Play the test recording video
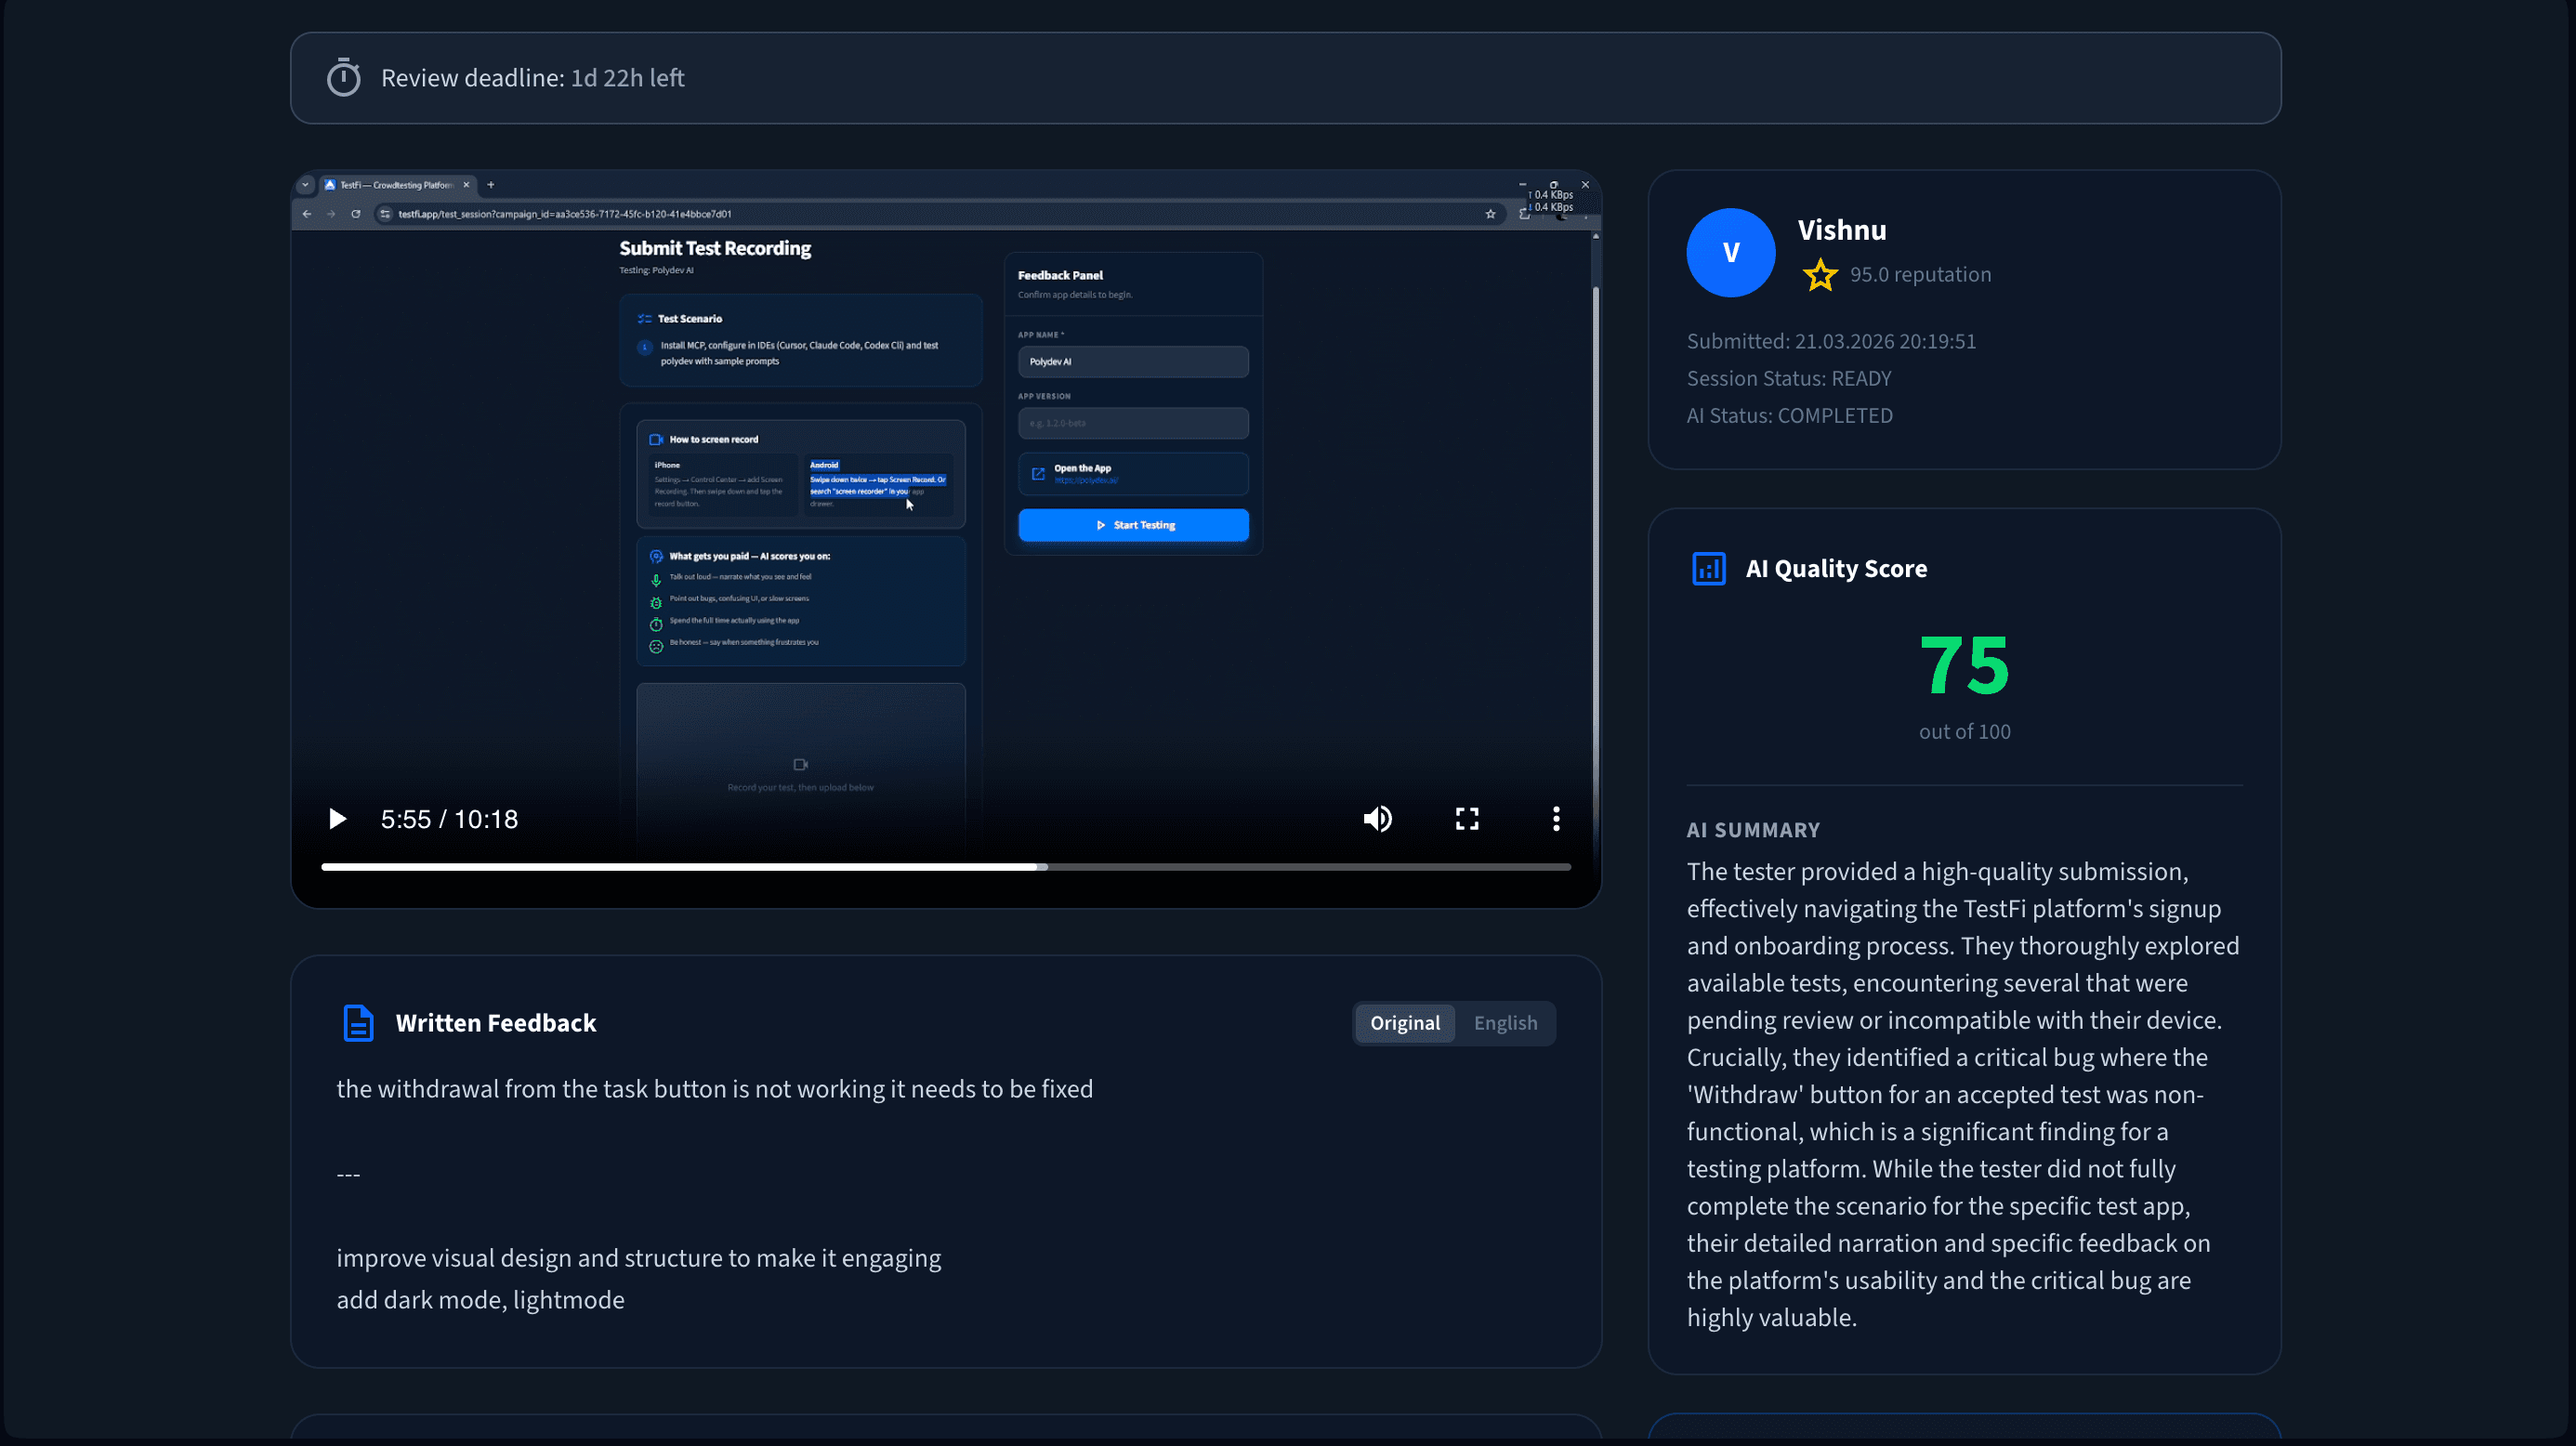 (x=337, y=818)
